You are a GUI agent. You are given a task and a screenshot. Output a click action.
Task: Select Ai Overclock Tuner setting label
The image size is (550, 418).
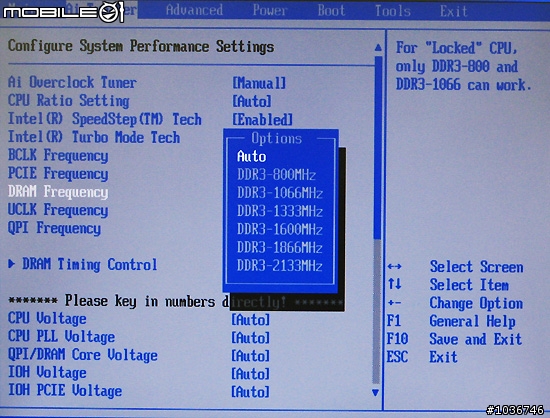(x=72, y=82)
